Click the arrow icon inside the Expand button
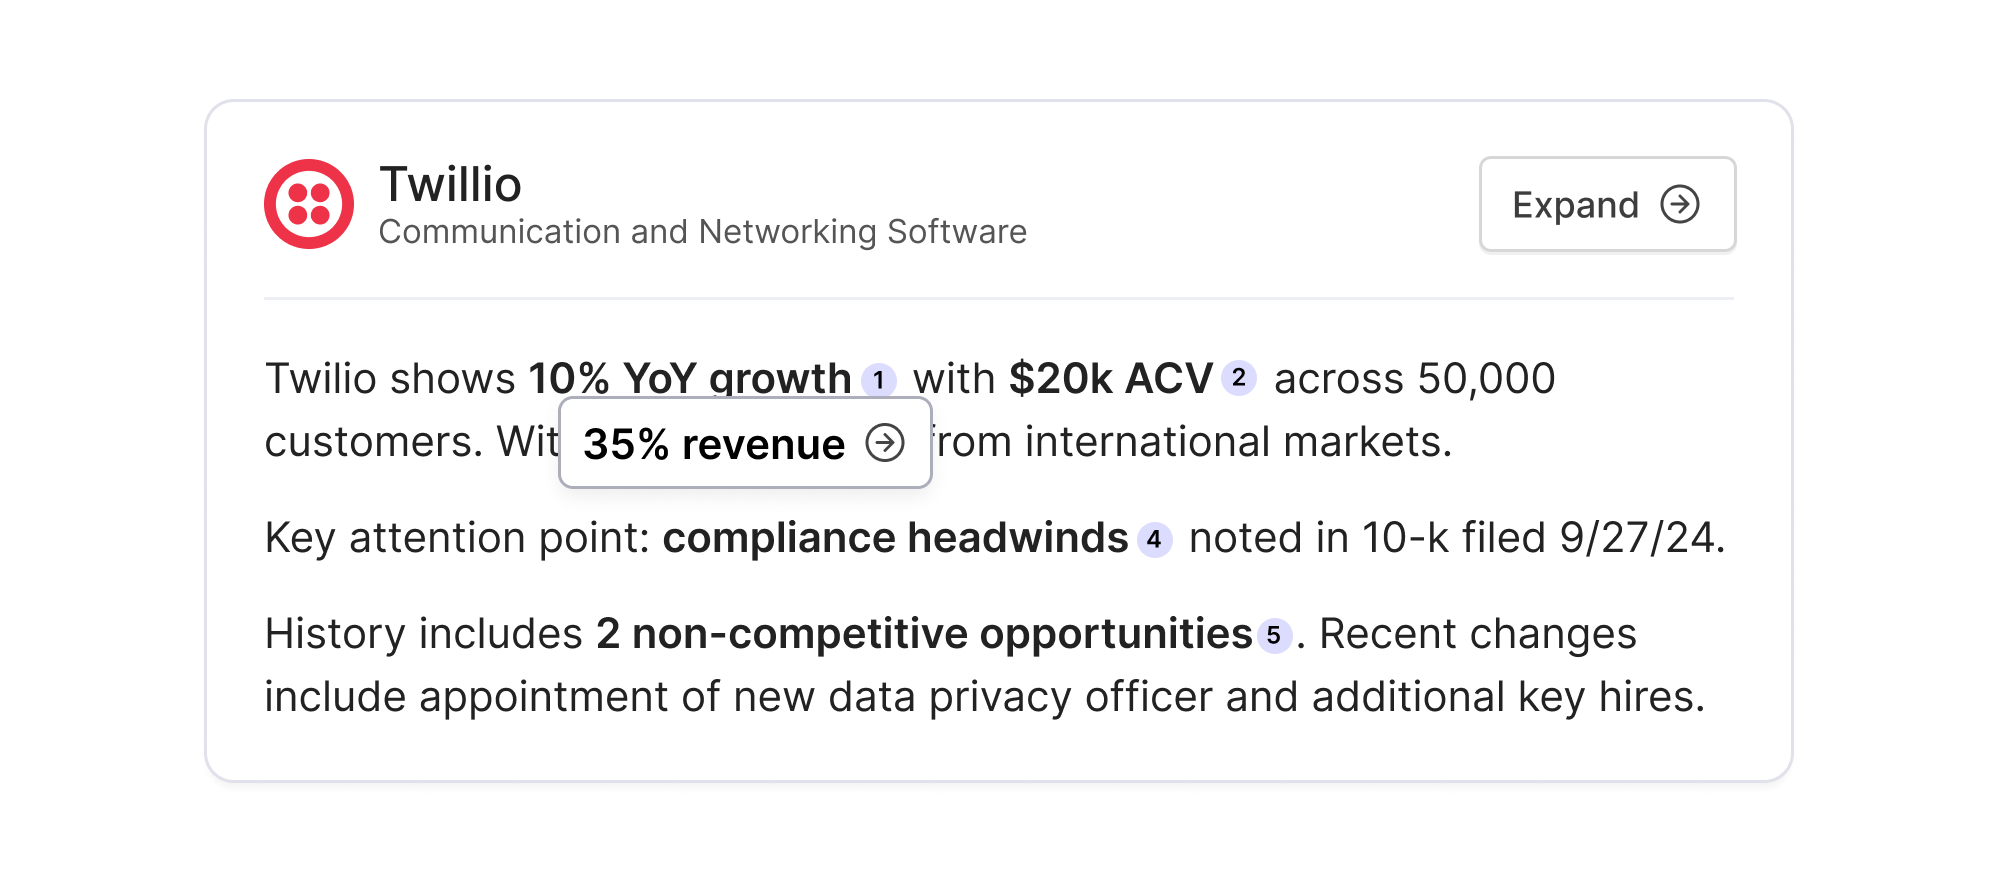Screen dimensions: 1997x885 pos(1679,204)
